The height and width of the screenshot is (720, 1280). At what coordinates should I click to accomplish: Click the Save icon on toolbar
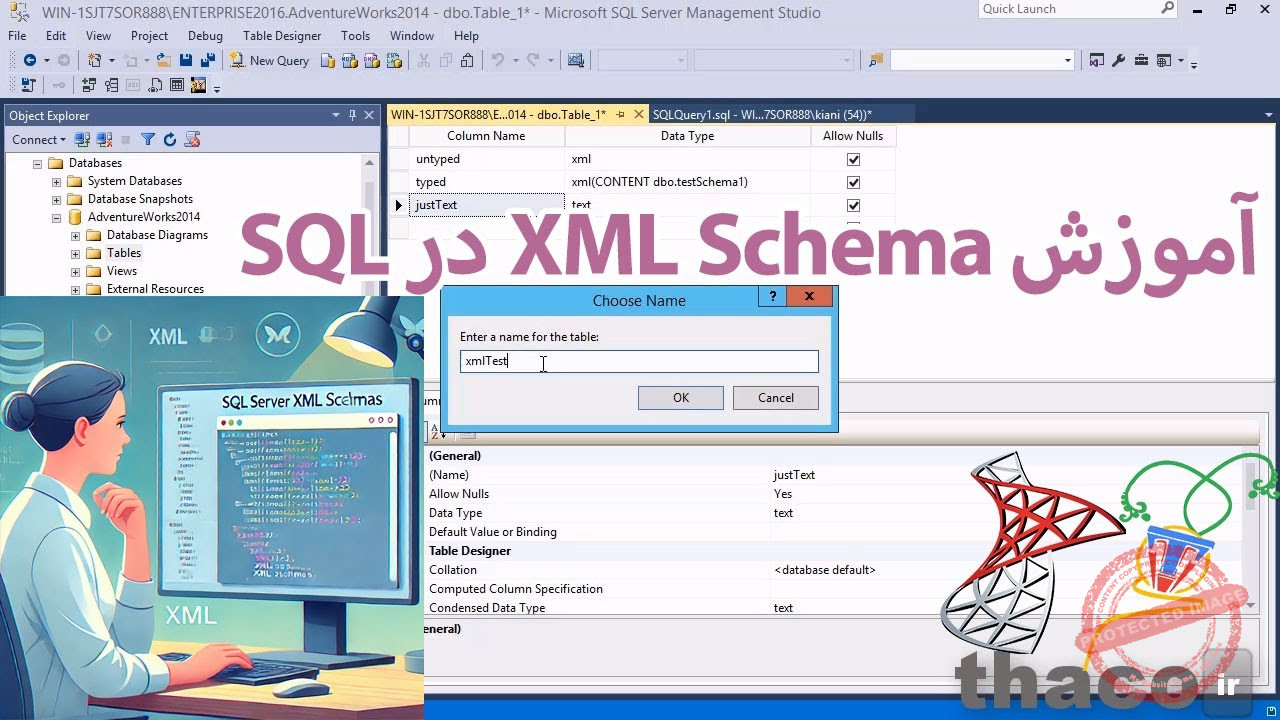coord(185,60)
